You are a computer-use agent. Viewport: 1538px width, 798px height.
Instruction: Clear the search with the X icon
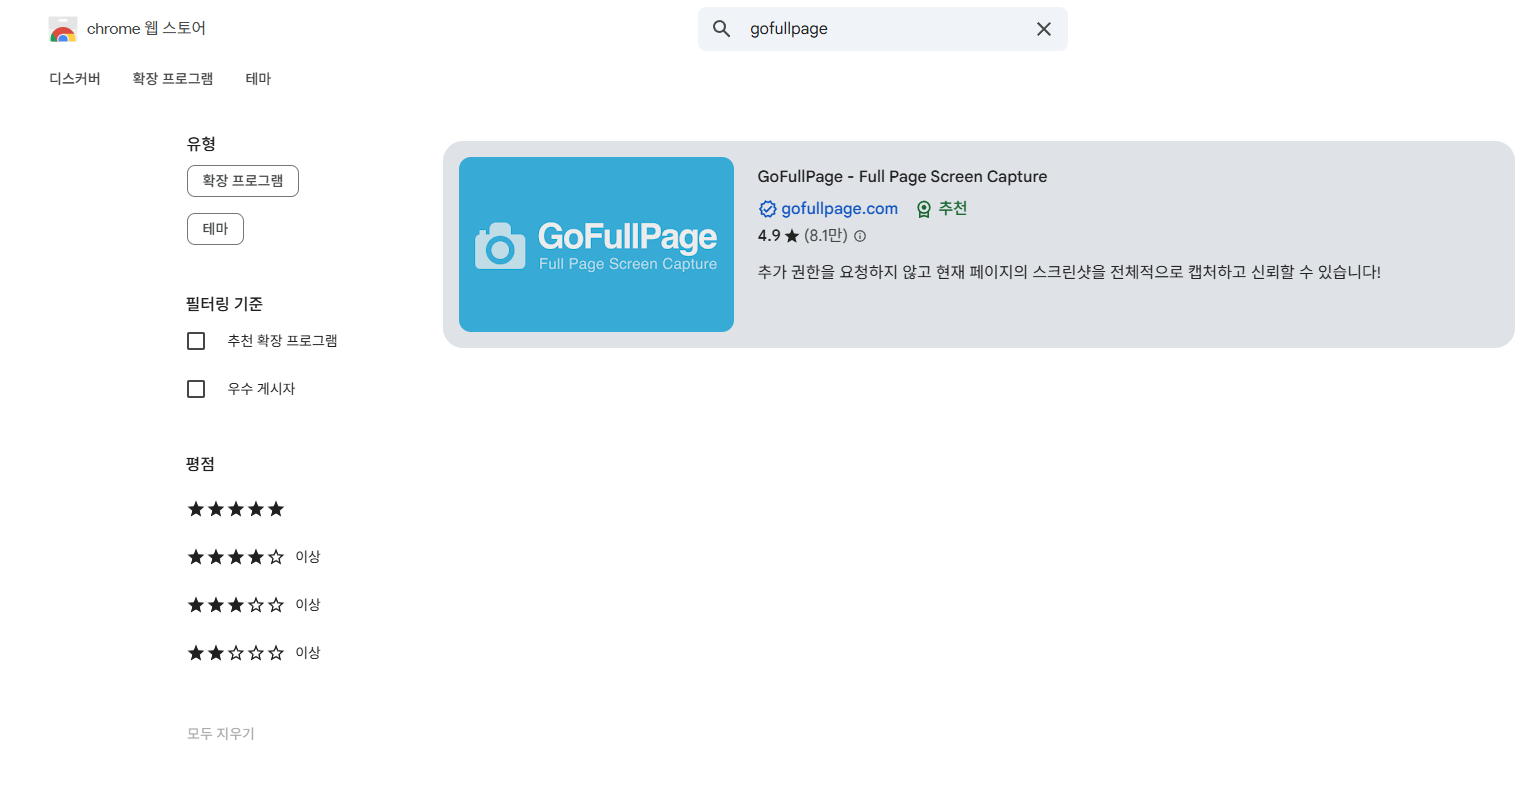coord(1044,29)
